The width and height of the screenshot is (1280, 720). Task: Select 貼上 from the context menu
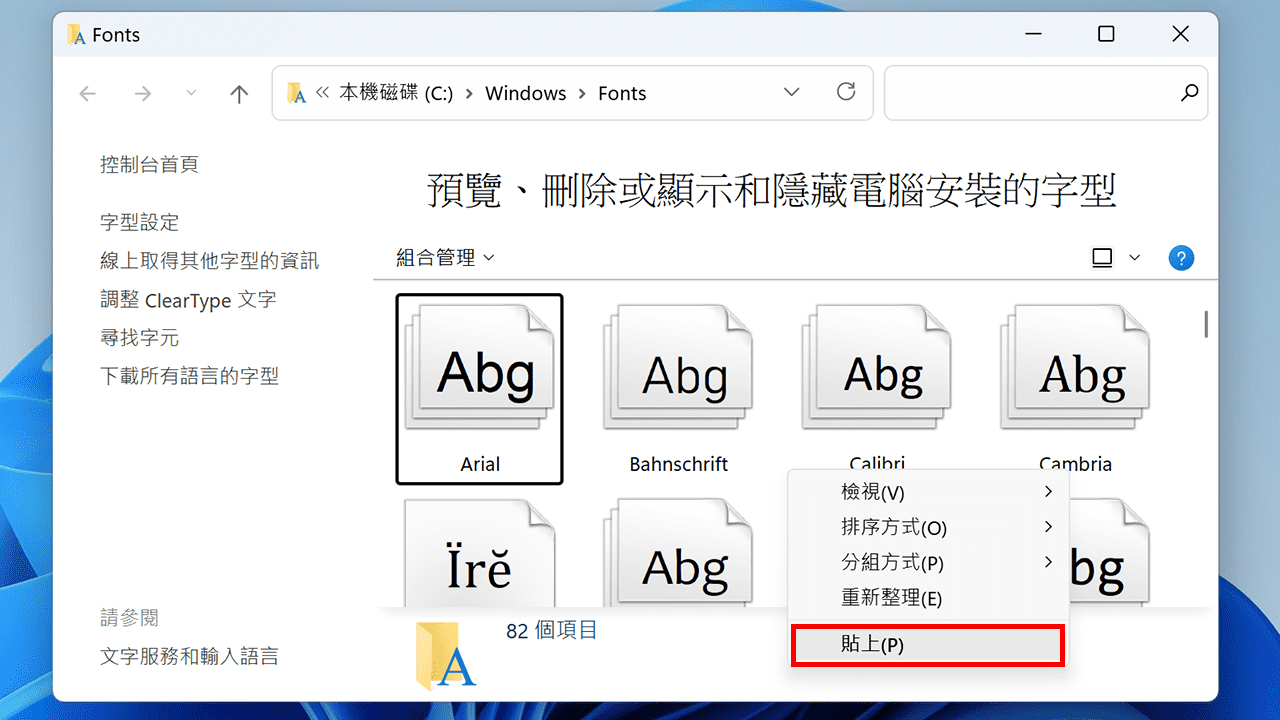point(924,644)
